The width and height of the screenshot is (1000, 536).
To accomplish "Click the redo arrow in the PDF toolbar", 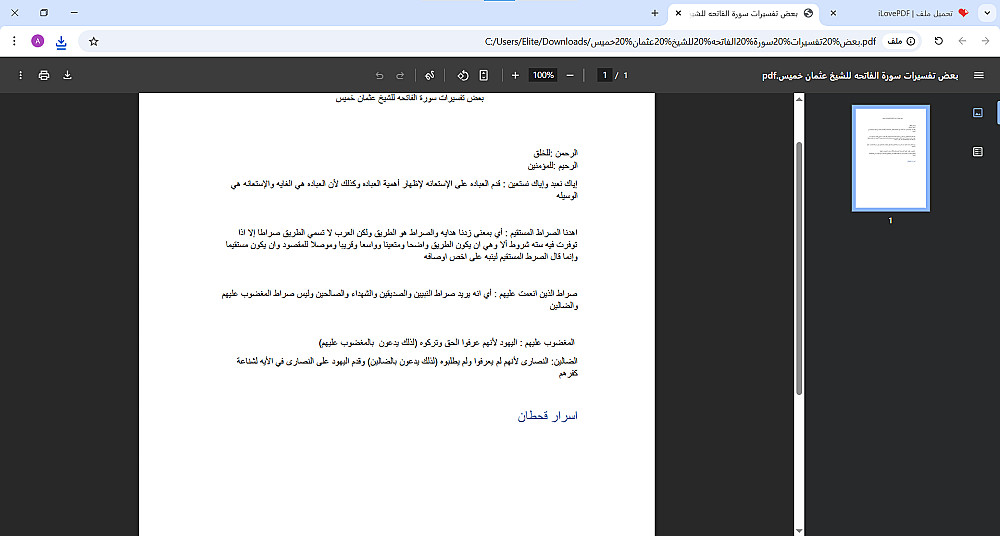I will tap(401, 75).
